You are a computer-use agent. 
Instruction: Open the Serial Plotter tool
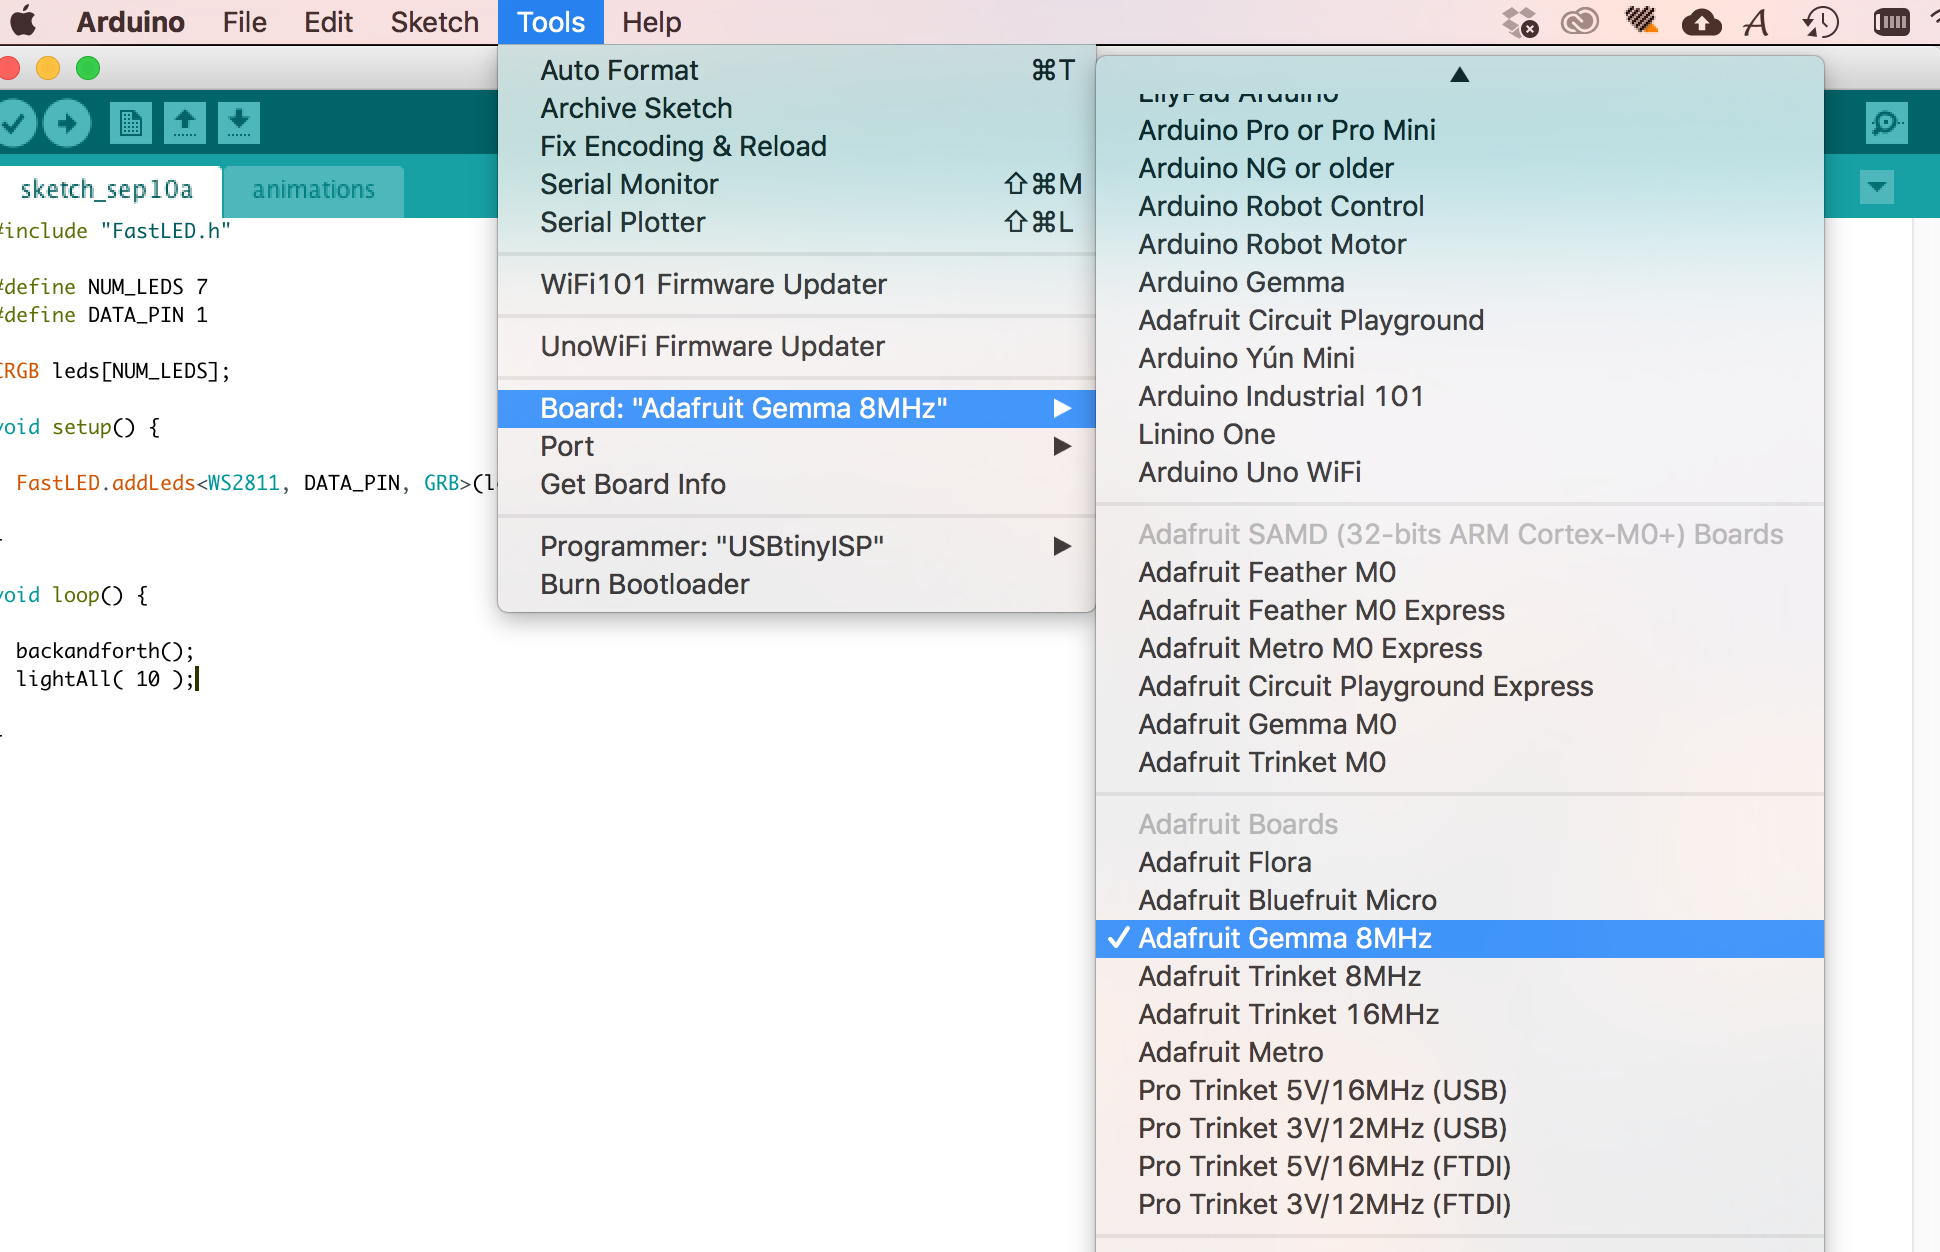point(622,222)
